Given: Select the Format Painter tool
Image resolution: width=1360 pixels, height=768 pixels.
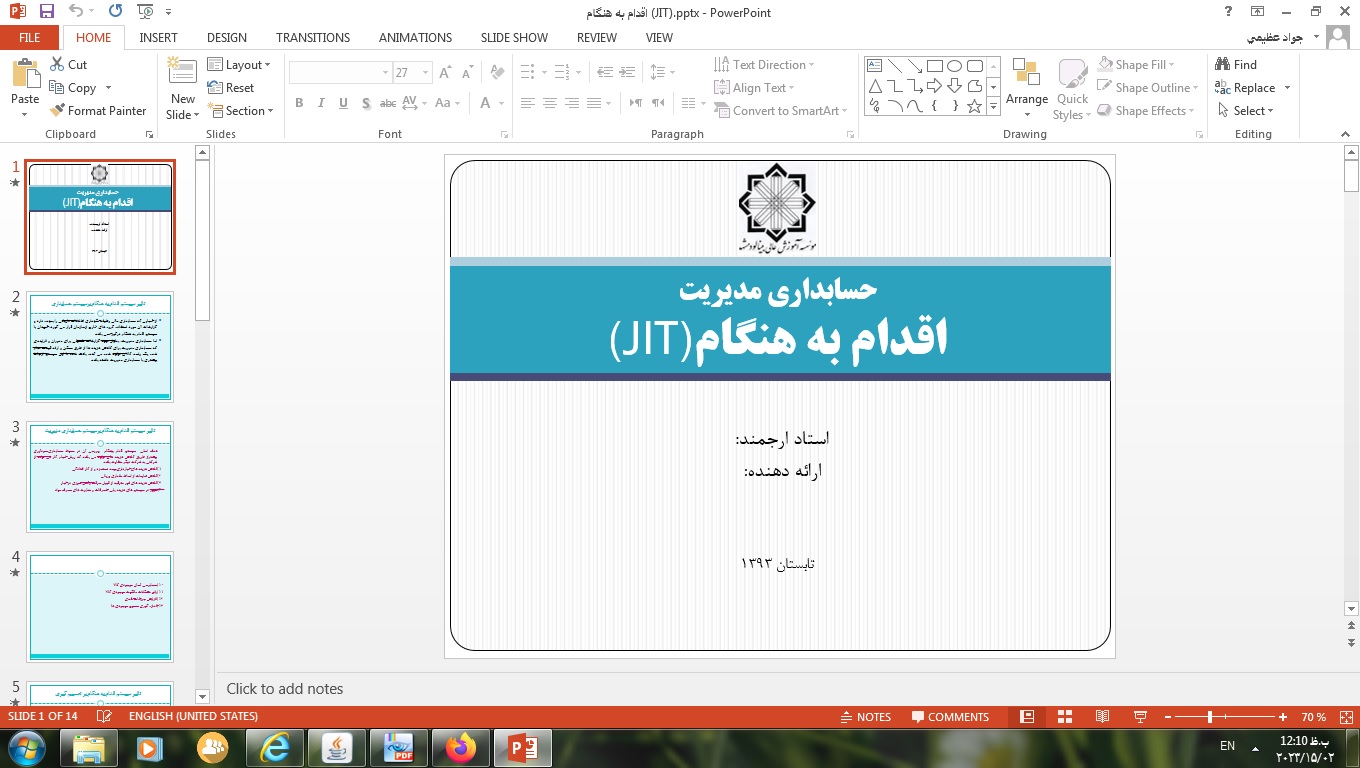Looking at the screenshot, I should 99,110.
